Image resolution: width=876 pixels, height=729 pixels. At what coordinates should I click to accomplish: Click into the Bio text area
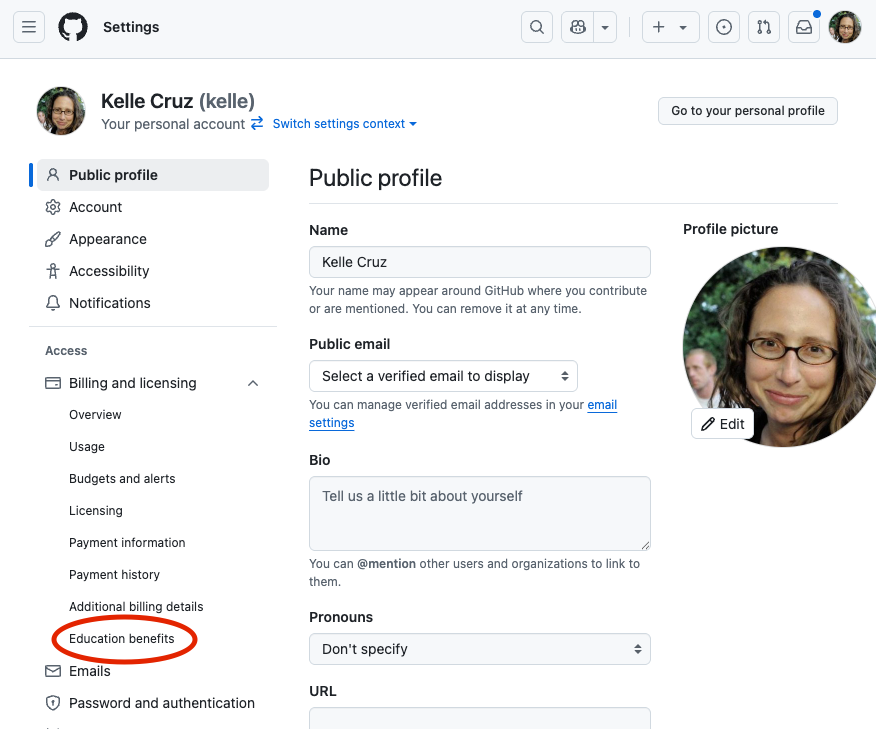coord(480,513)
